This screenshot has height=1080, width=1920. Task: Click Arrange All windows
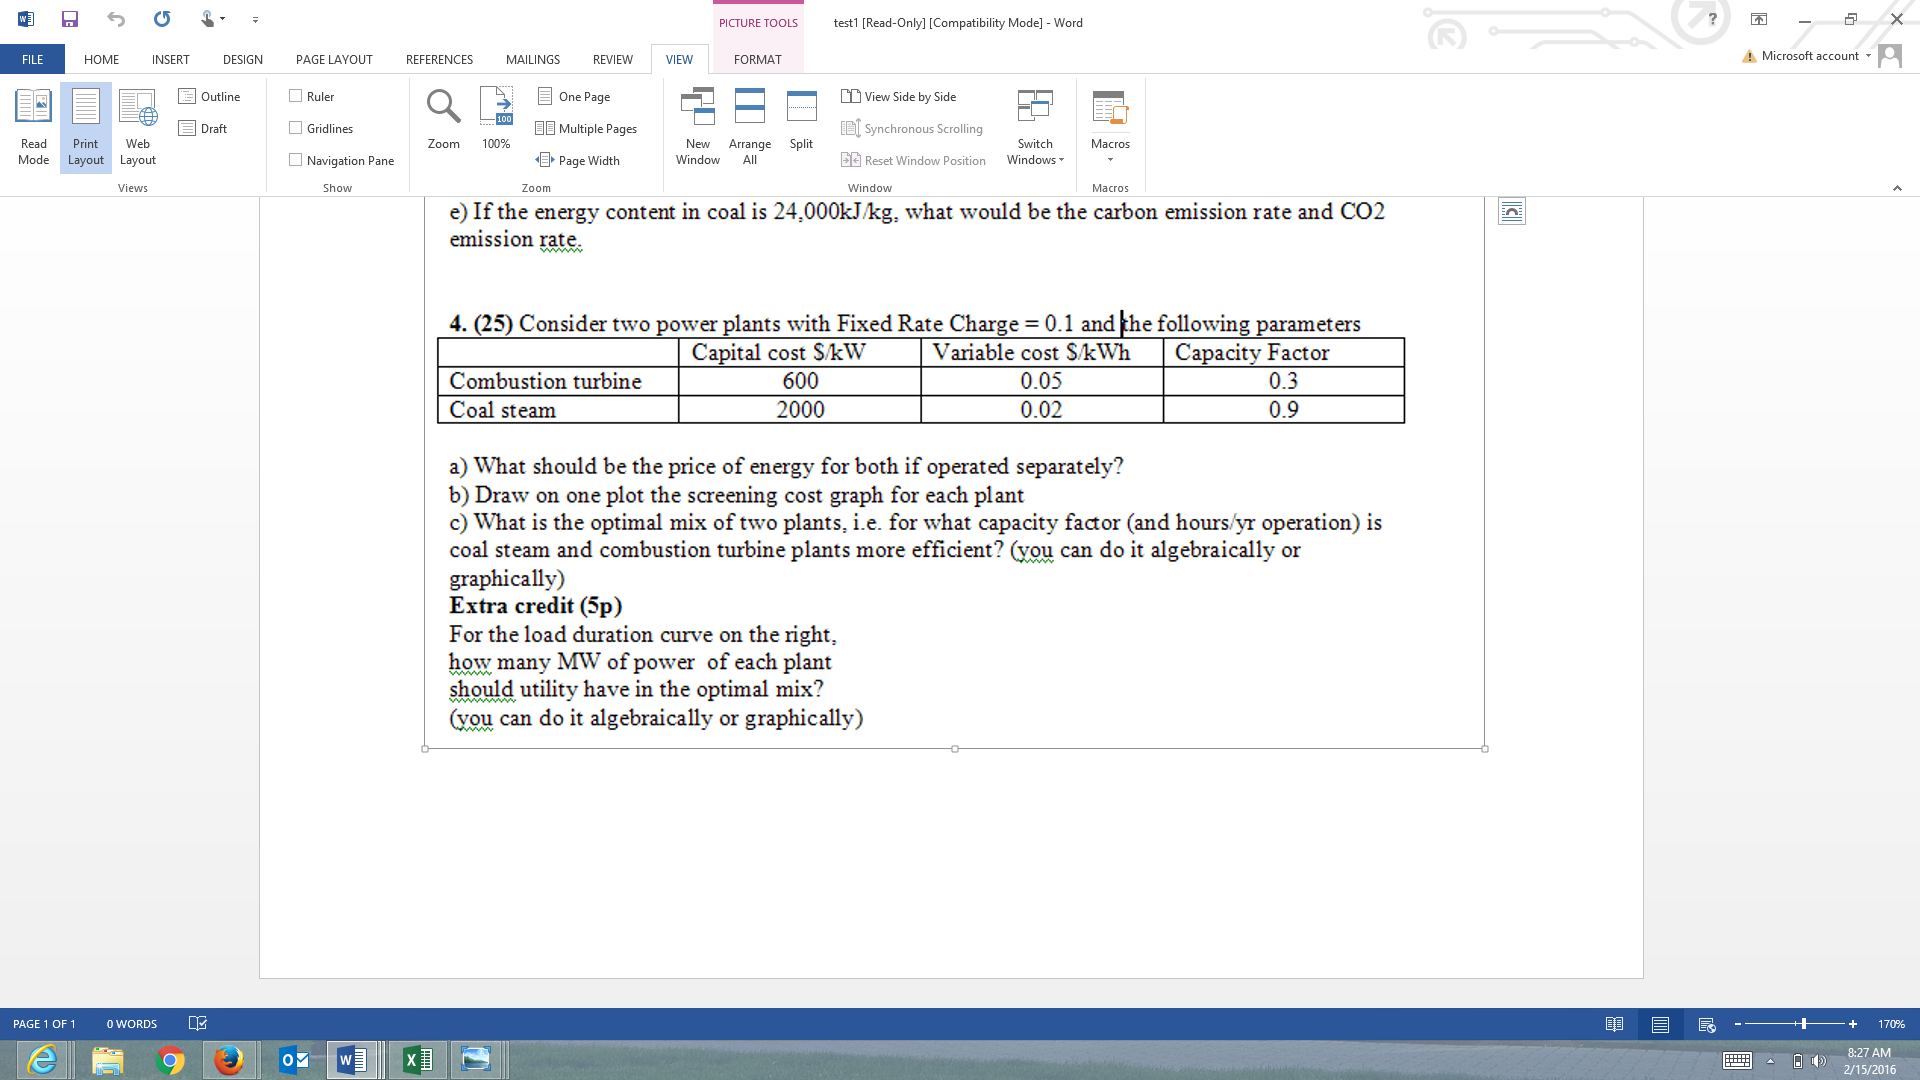click(x=749, y=127)
